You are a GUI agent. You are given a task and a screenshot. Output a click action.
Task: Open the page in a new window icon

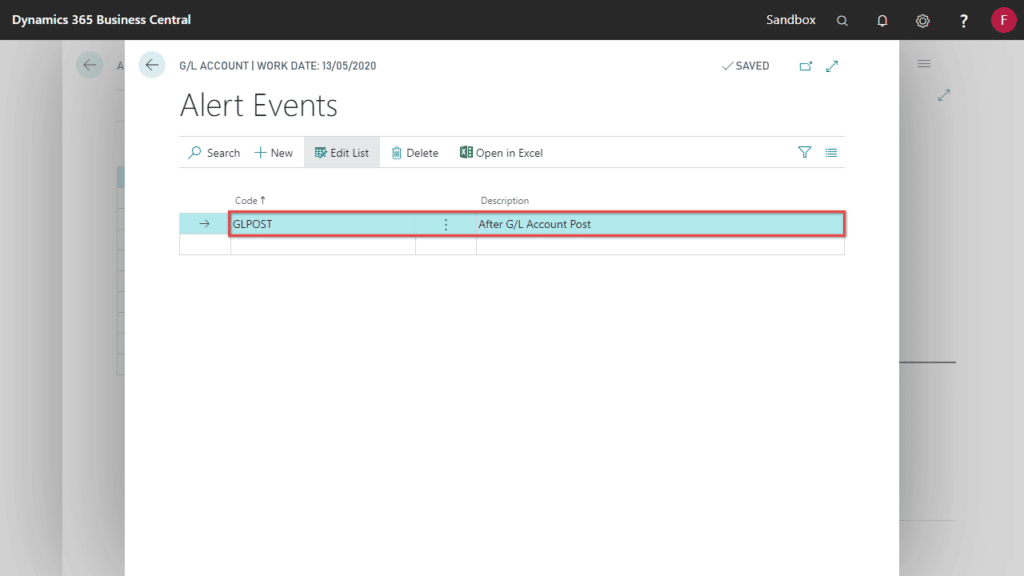pyautogui.click(x=806, y=65)
